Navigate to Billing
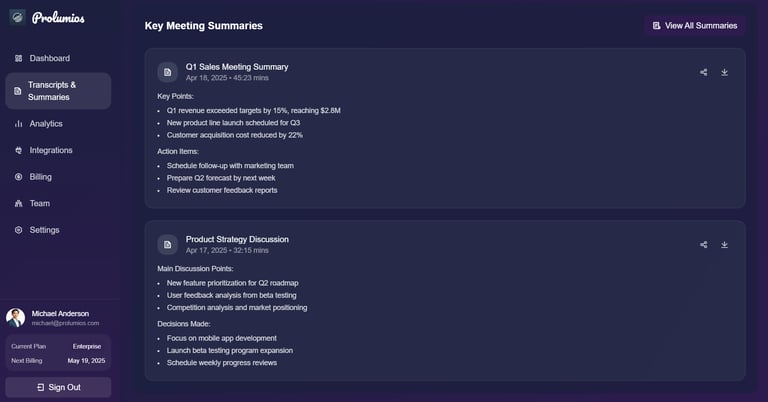The image size is (768, 402). [40, 177]
